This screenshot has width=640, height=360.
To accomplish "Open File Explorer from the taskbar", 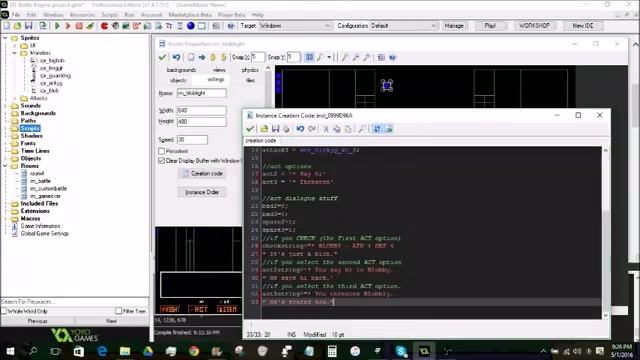I will click(125, 351).
